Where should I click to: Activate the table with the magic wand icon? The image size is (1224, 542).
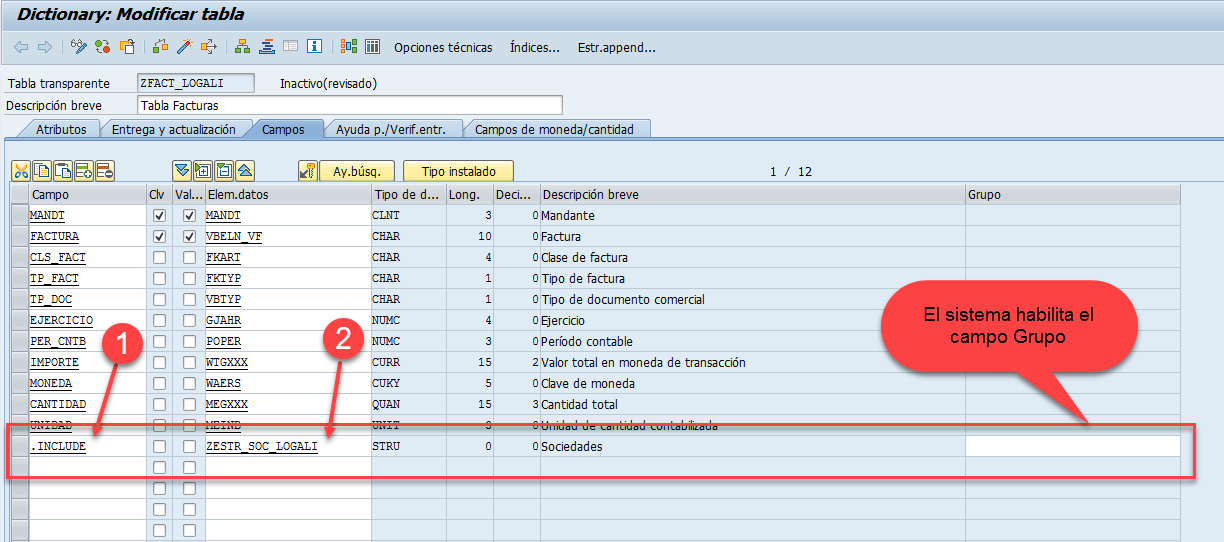(184, 47)
